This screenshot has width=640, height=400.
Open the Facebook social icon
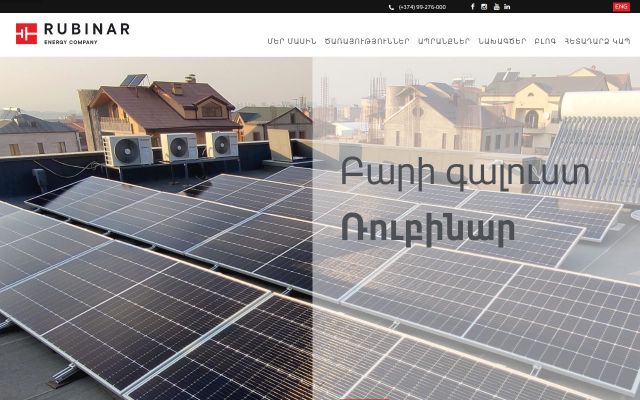pos(473,7)
